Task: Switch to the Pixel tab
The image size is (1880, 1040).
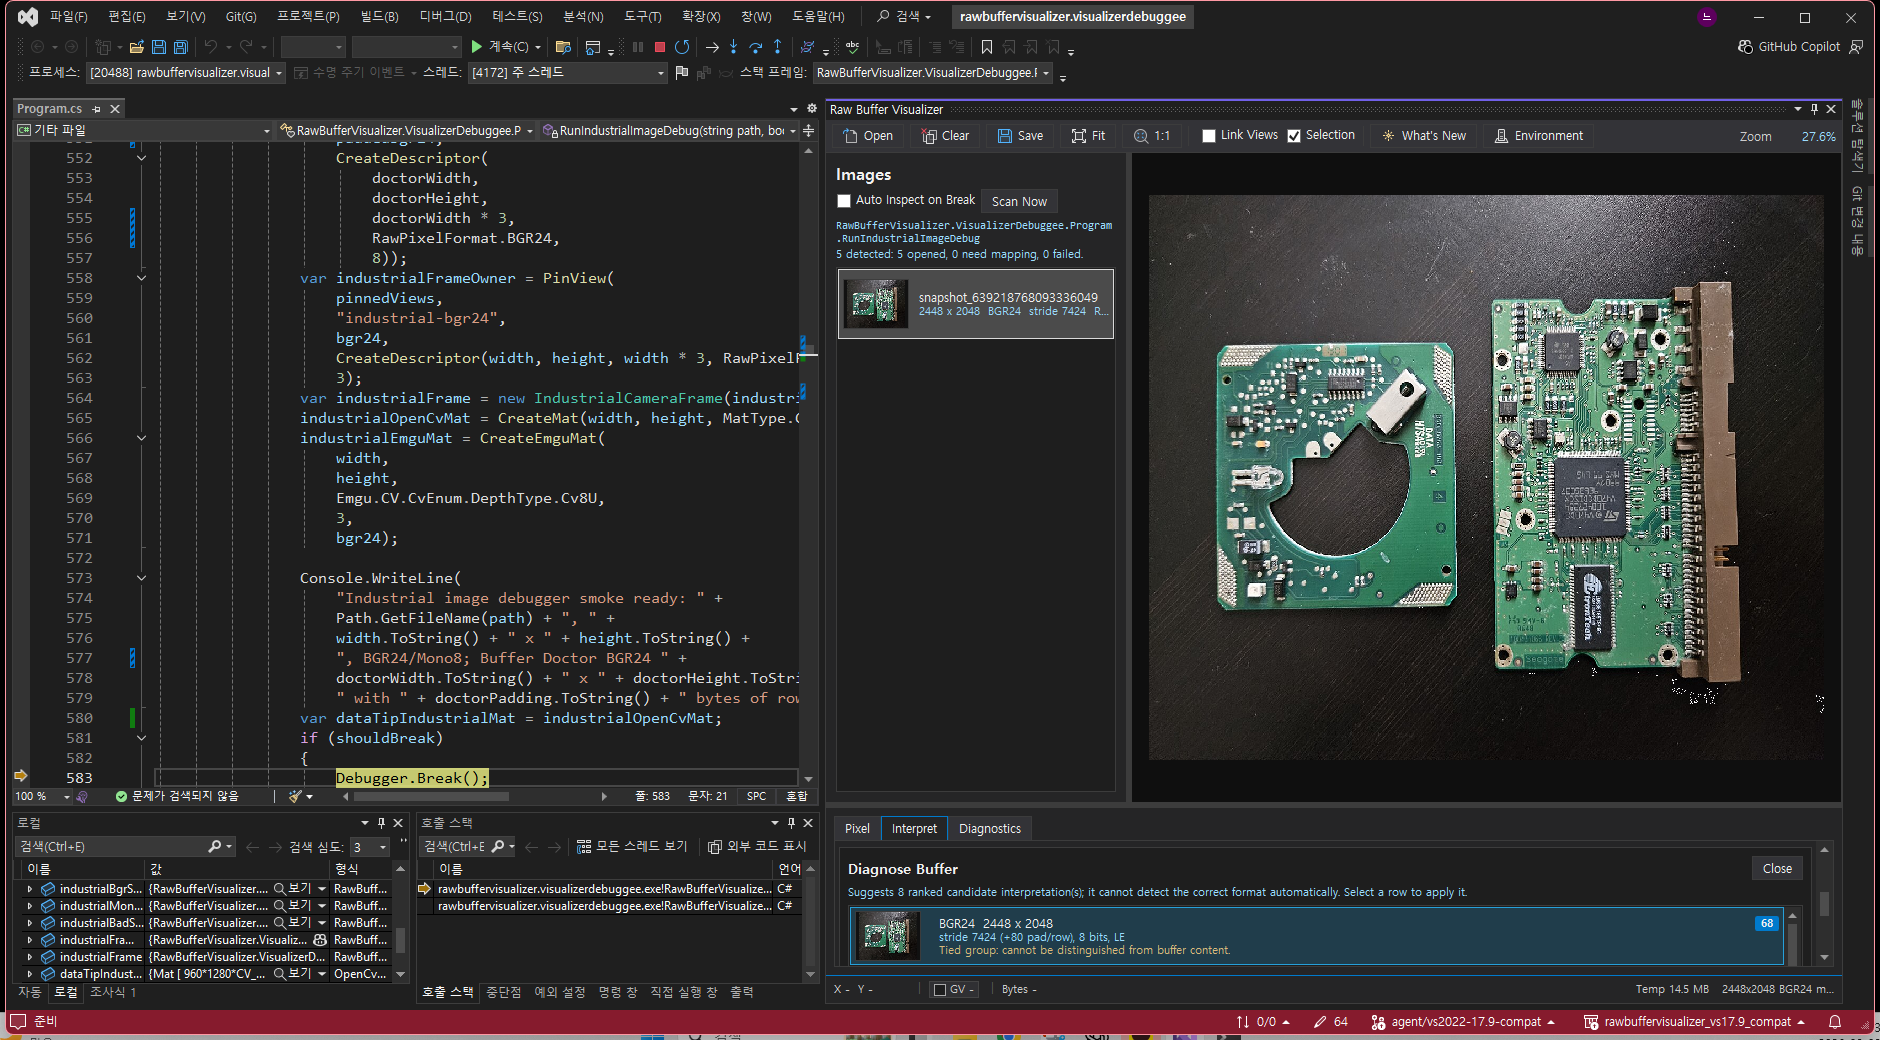Action: [857, 829]
